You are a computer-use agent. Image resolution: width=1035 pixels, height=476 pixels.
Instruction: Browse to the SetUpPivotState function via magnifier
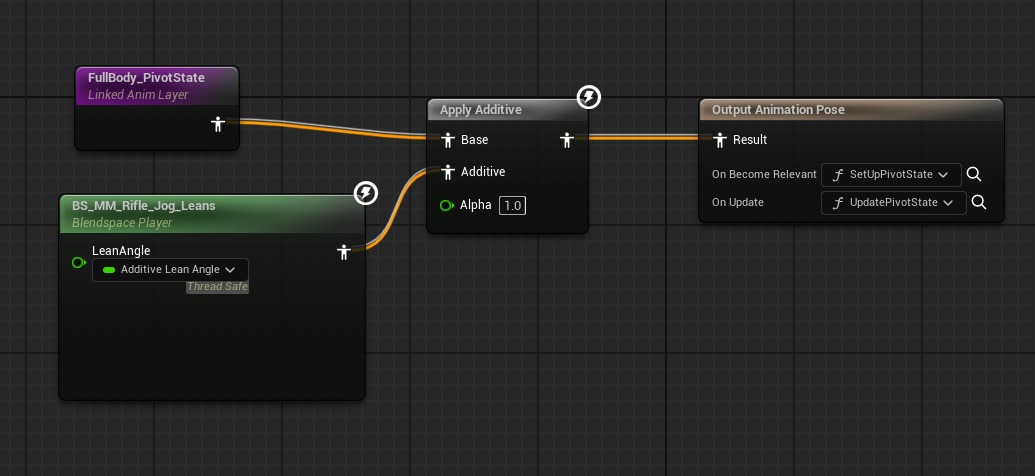[974, 175]
